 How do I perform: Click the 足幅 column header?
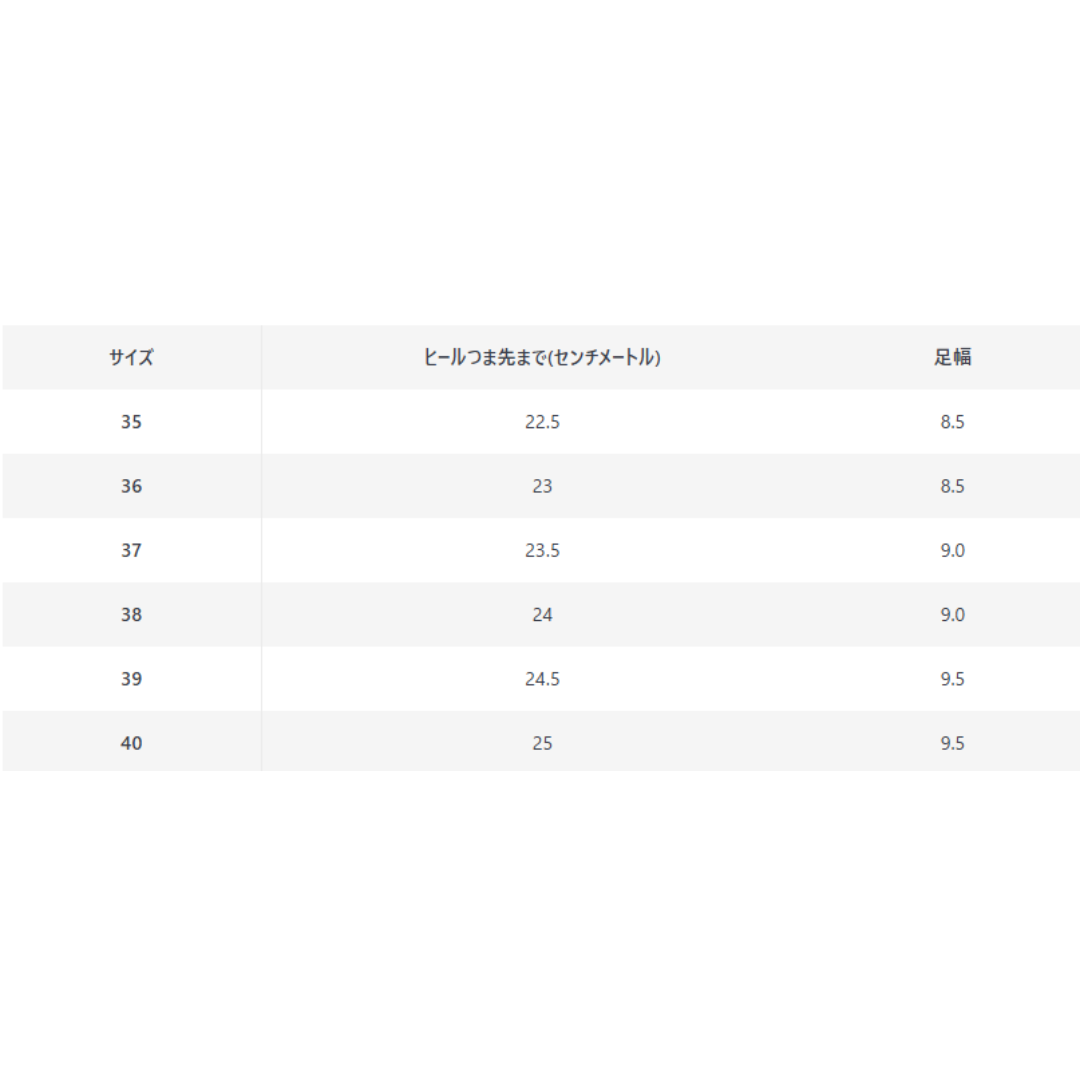tap(953, 357)
